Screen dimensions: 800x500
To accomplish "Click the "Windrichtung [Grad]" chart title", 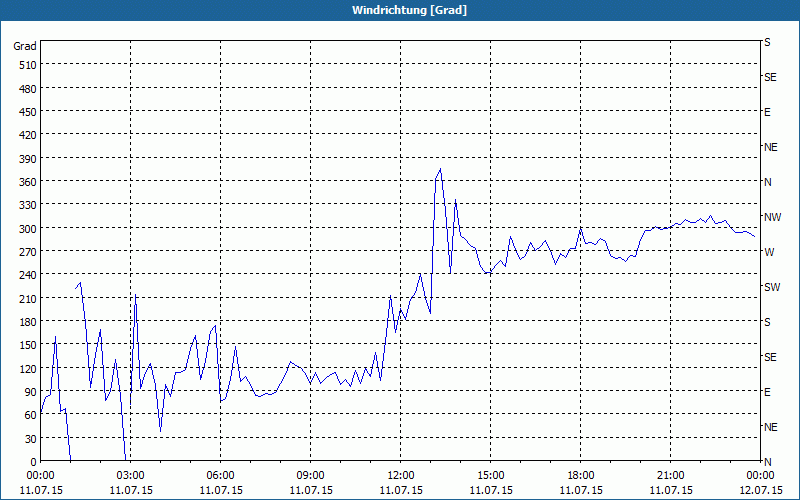I will [400, 10].
